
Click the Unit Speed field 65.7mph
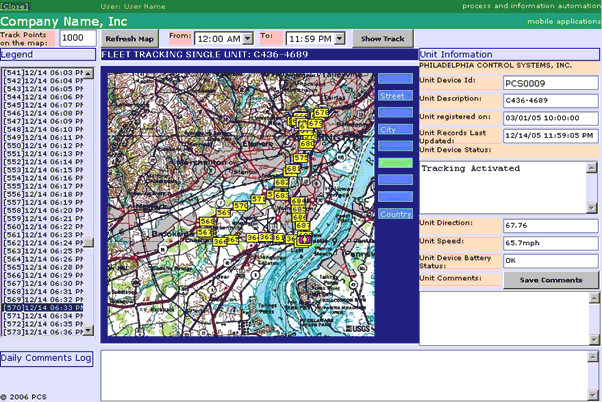[551, 243]
